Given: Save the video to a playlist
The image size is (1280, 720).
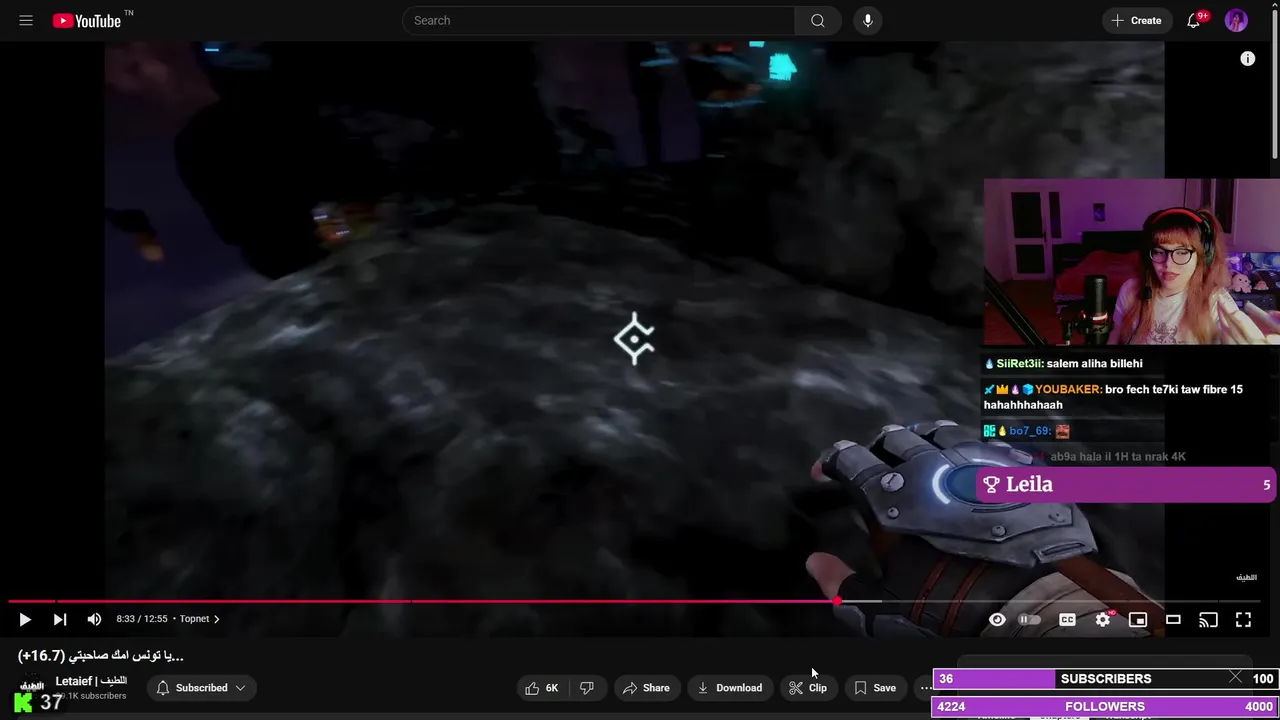Looking at the screenshot, I should [x=875, y=688].
